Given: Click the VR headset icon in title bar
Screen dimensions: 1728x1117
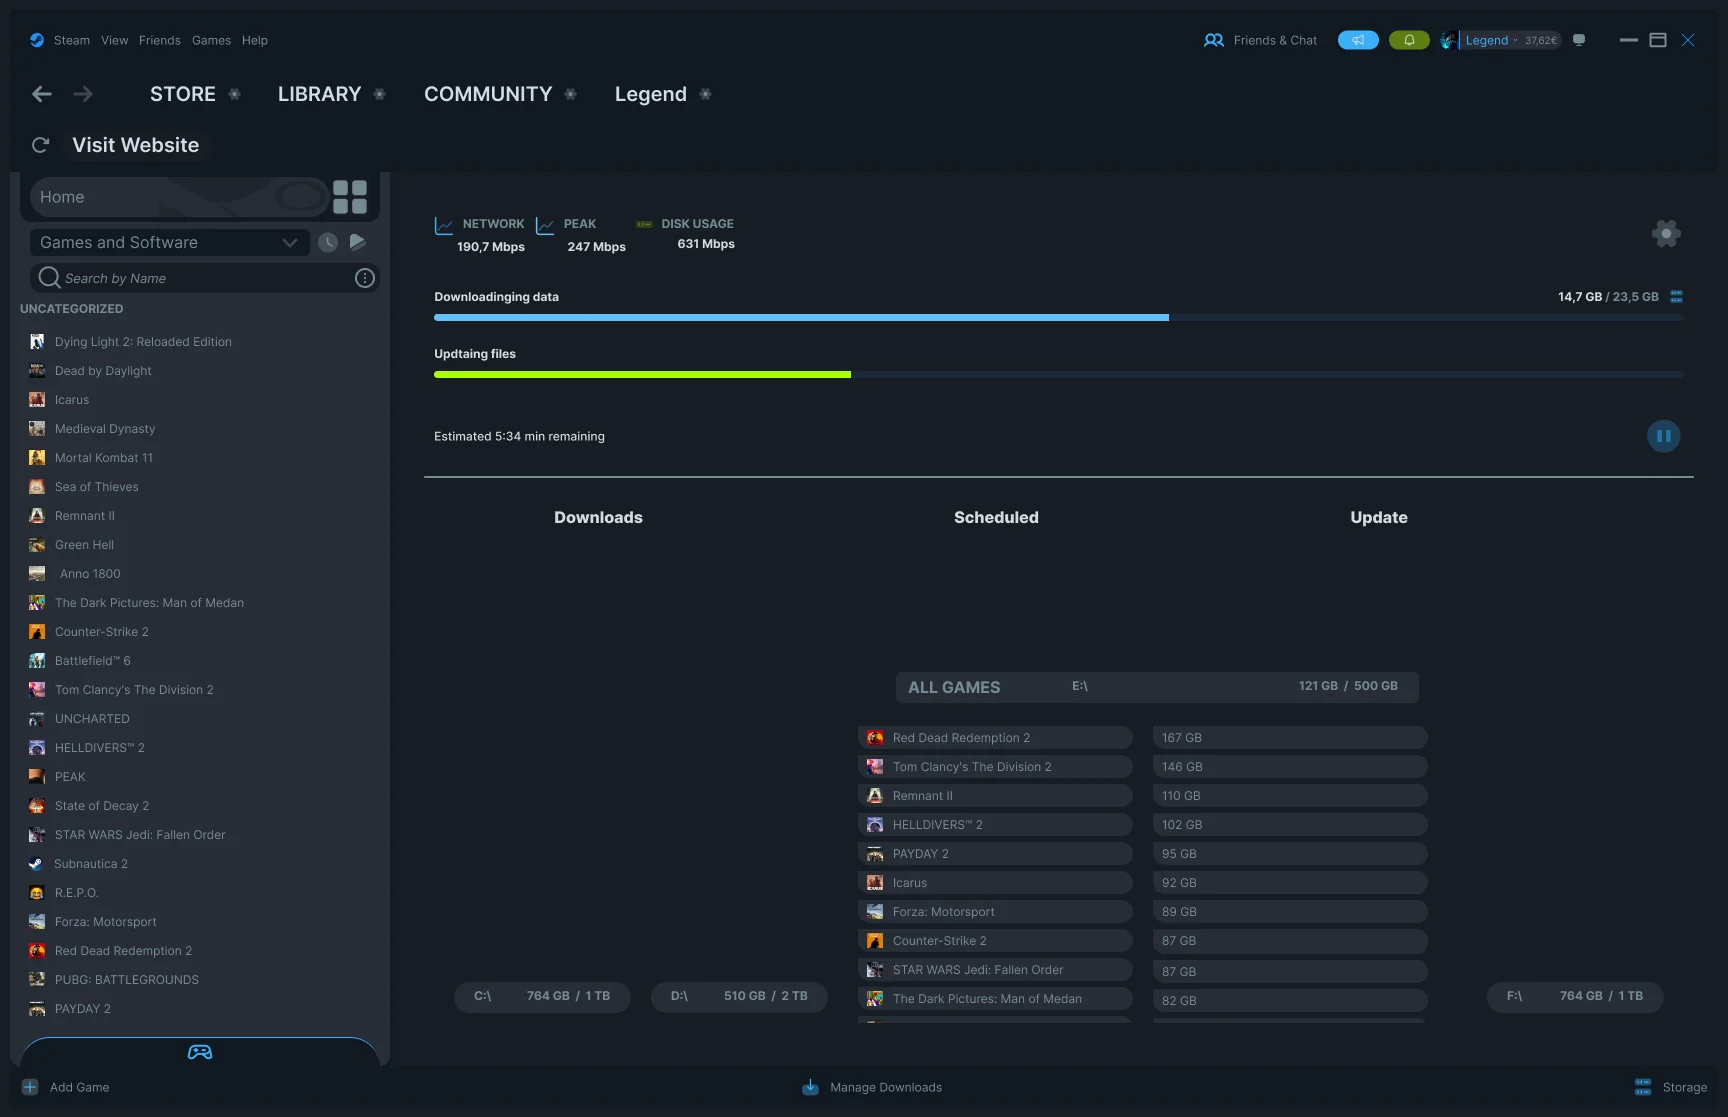Looking at the screenshot, I should coord(1579,40).
